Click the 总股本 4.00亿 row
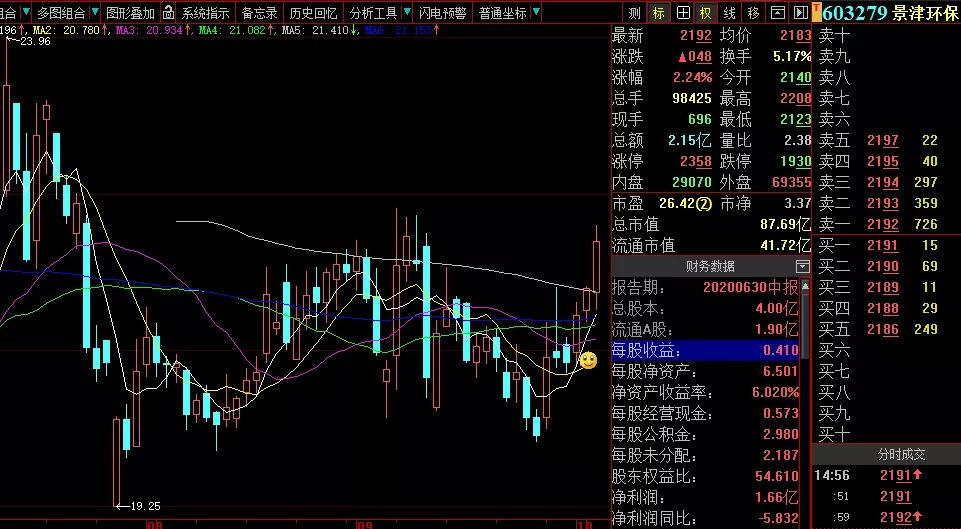This screenshot has height=529, width=961. (705, 308)
